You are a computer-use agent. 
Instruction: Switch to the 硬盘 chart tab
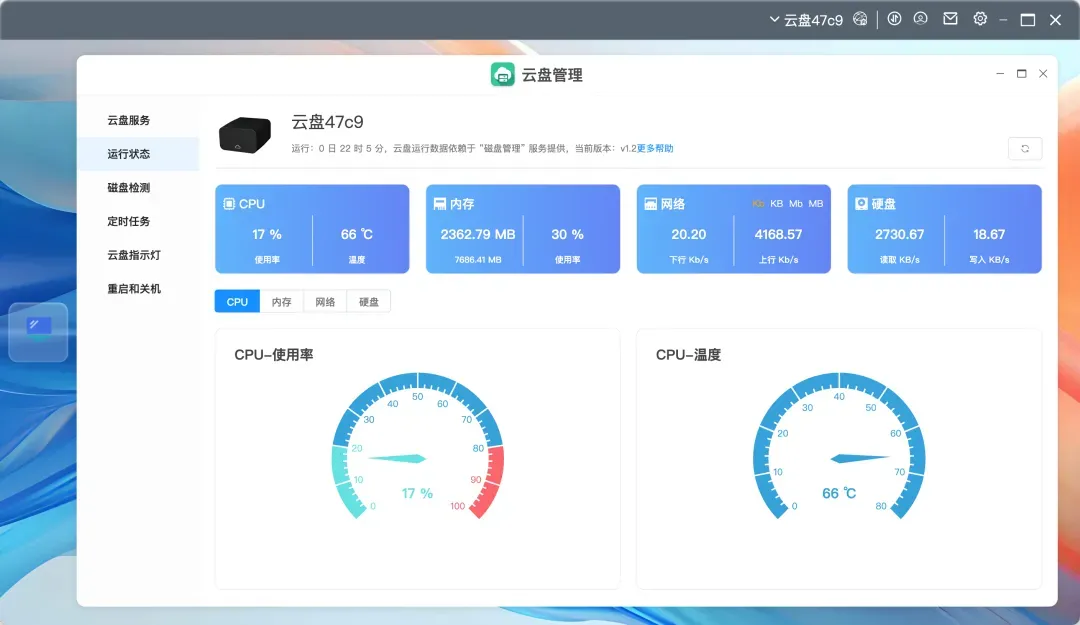pyautogui.click(x=368, y=302)
